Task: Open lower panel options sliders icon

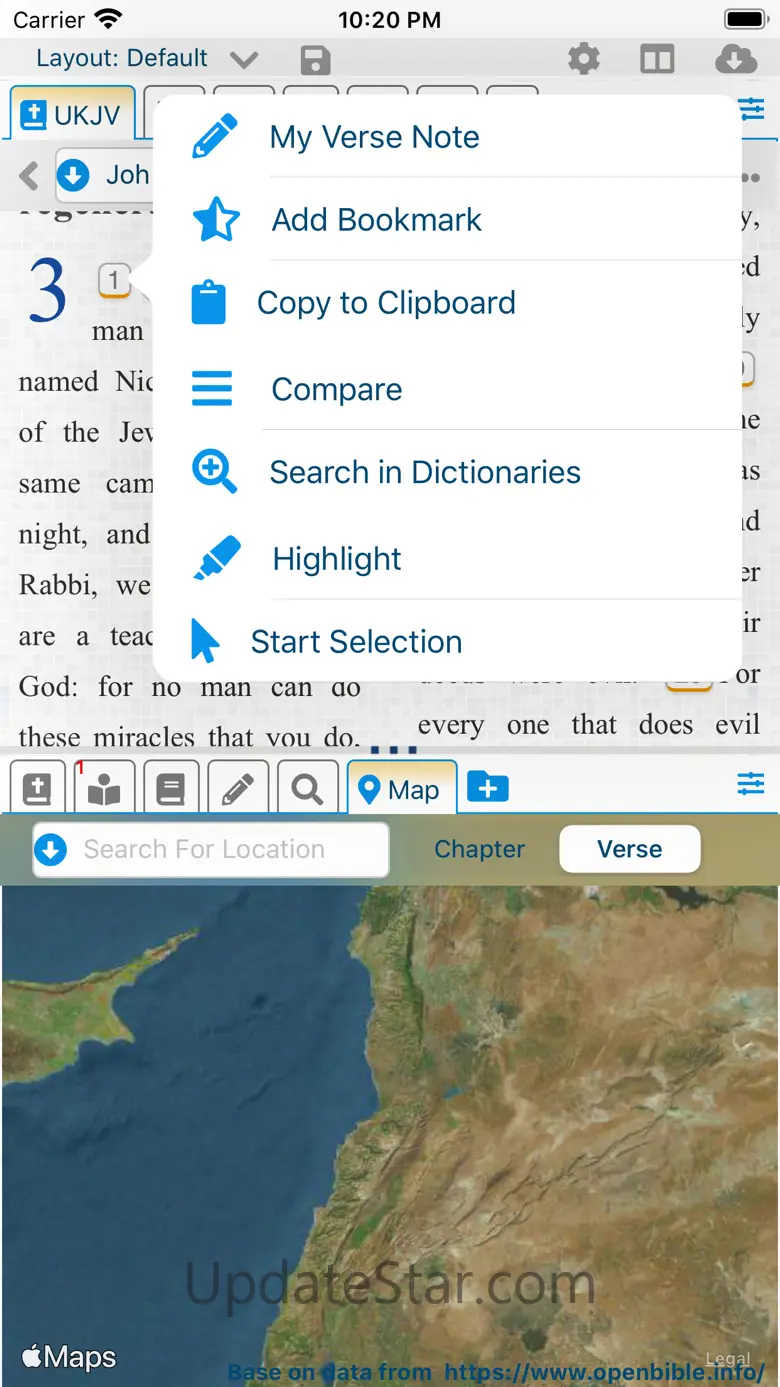Action: 750,784
